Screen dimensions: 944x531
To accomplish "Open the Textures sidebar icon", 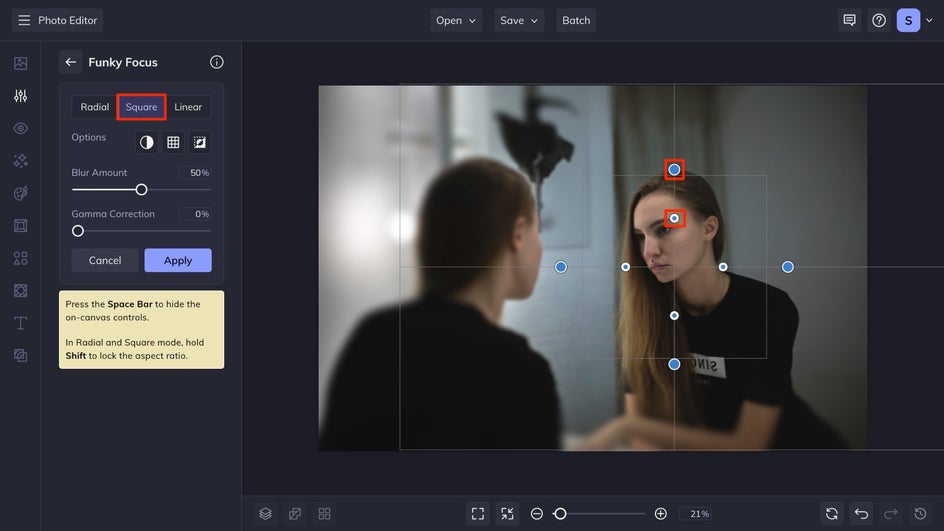I will 20,356.
